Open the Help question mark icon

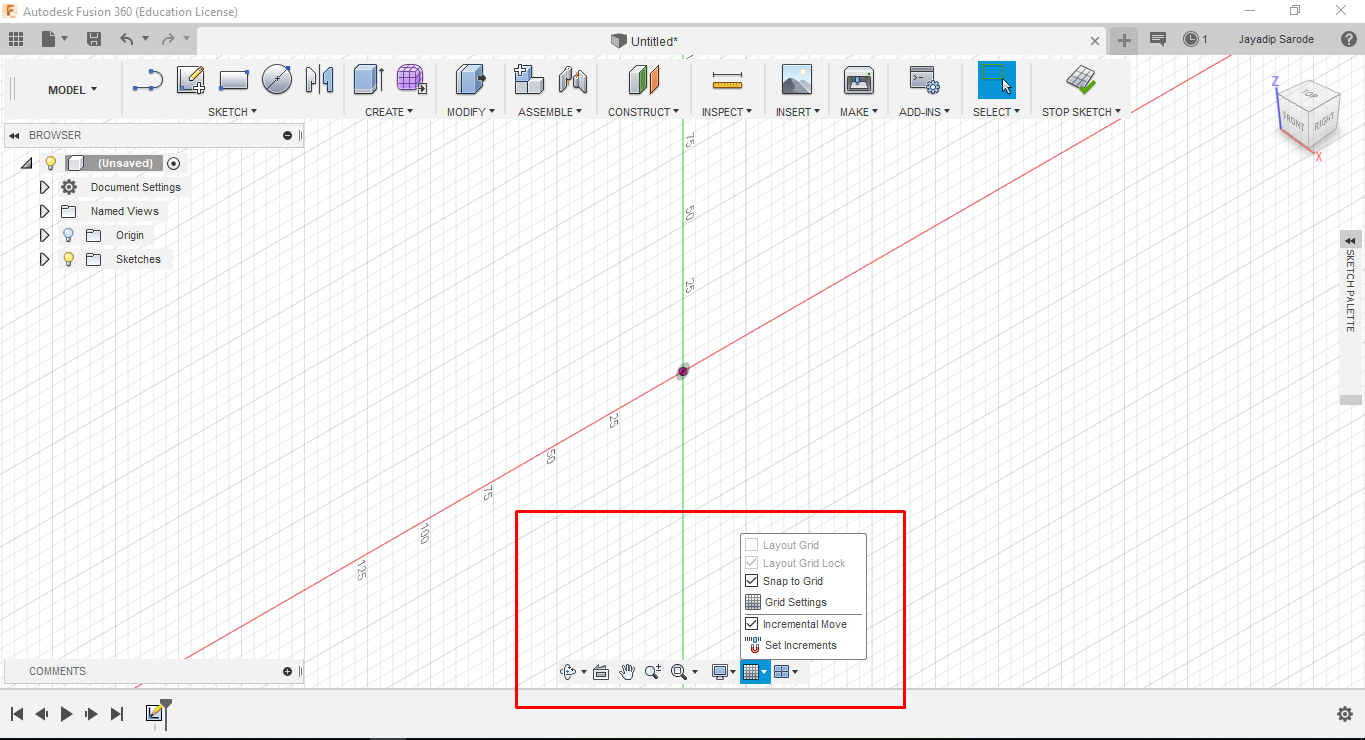pos(1347,39)
